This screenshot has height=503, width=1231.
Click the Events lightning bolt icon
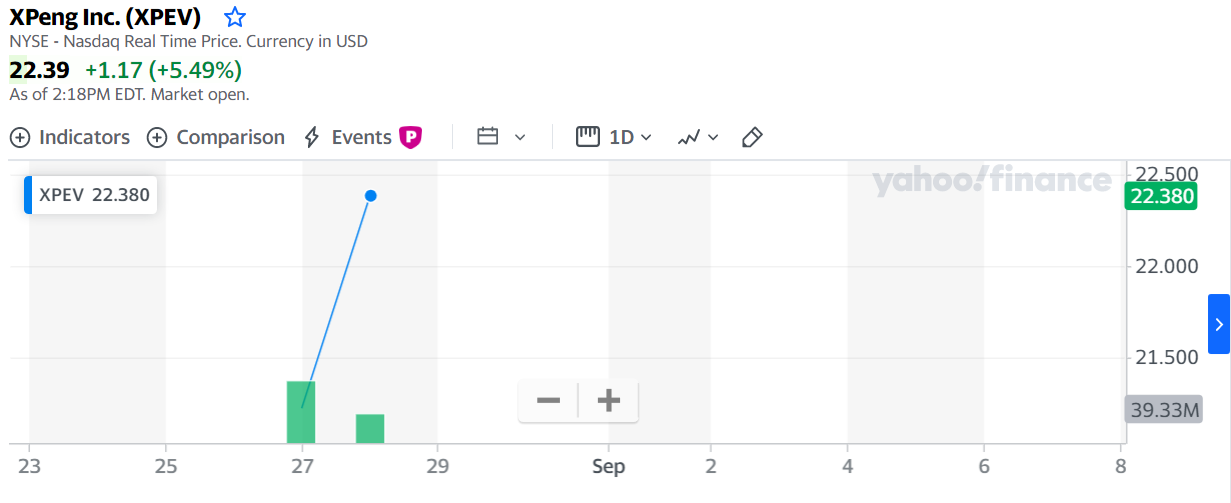pyautogui.click(x=312, y=137)
